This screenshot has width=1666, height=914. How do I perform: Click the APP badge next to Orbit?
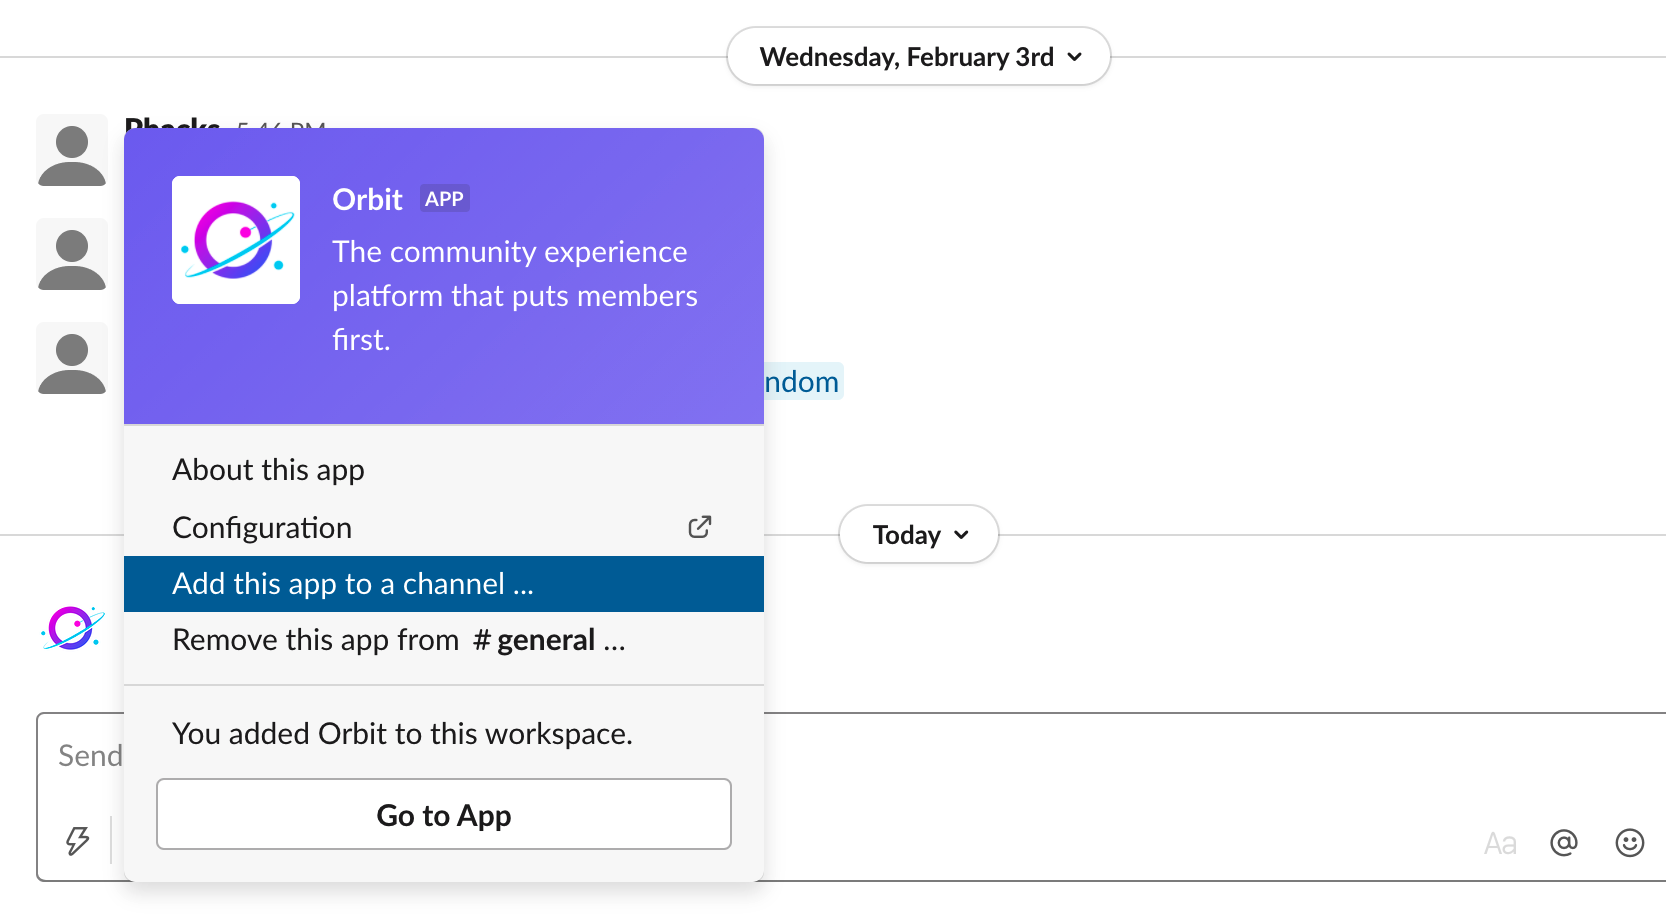(x=444, y=199)
